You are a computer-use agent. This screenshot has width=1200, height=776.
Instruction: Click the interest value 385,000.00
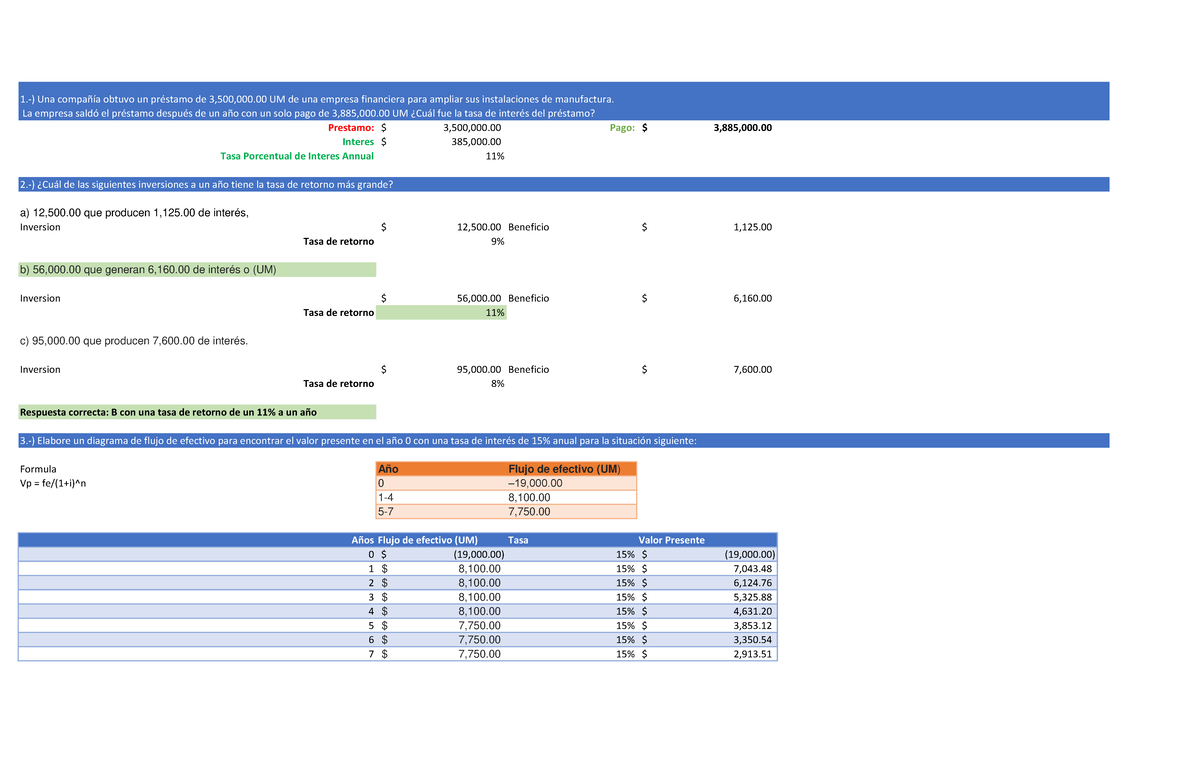(476, 142)
